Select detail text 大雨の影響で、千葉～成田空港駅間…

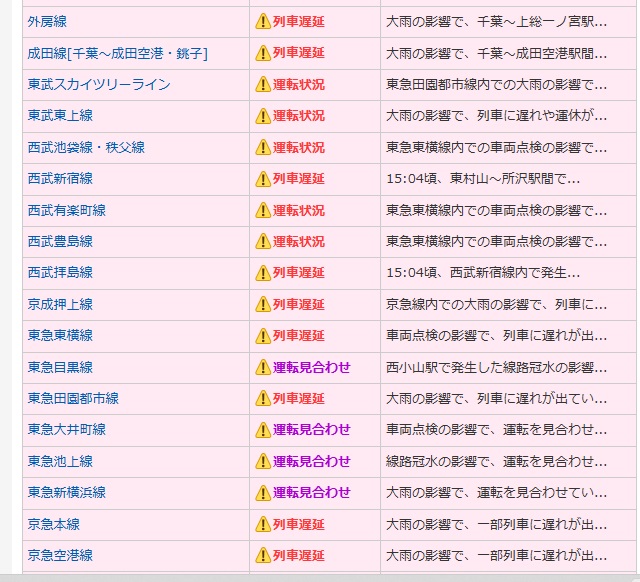point(496,53)
